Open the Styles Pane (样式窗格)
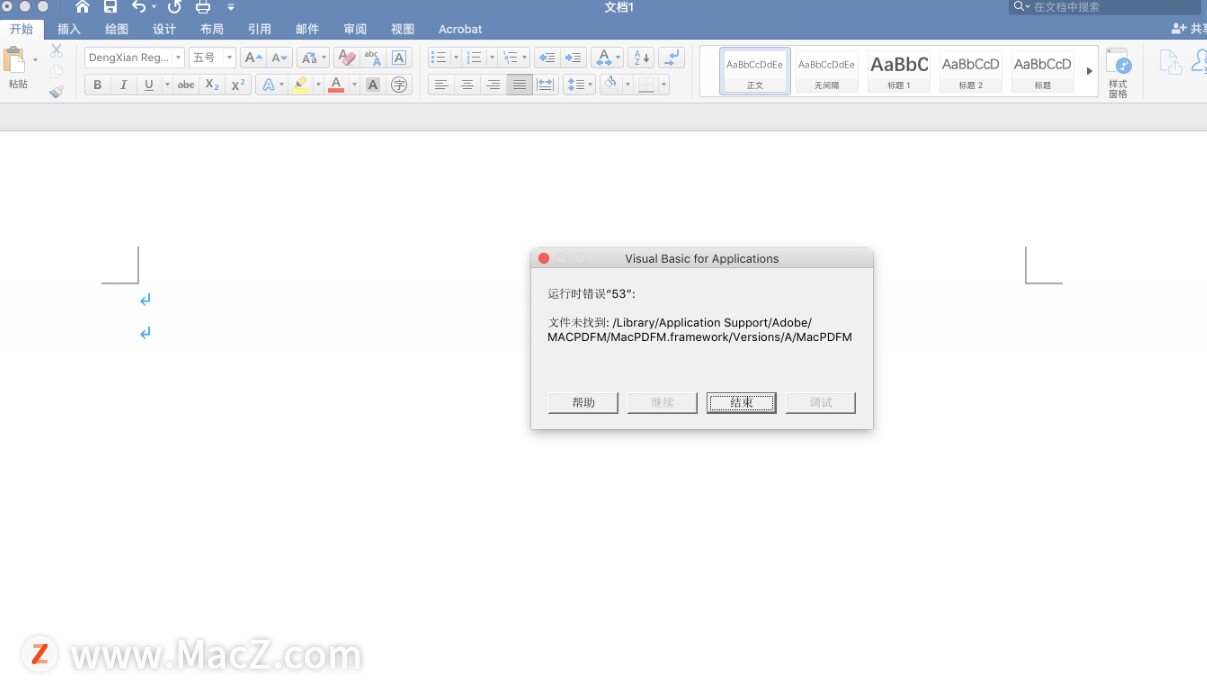Image resolution: width=1207 pixels, height=681 pixels. (x=1118, y=73)
